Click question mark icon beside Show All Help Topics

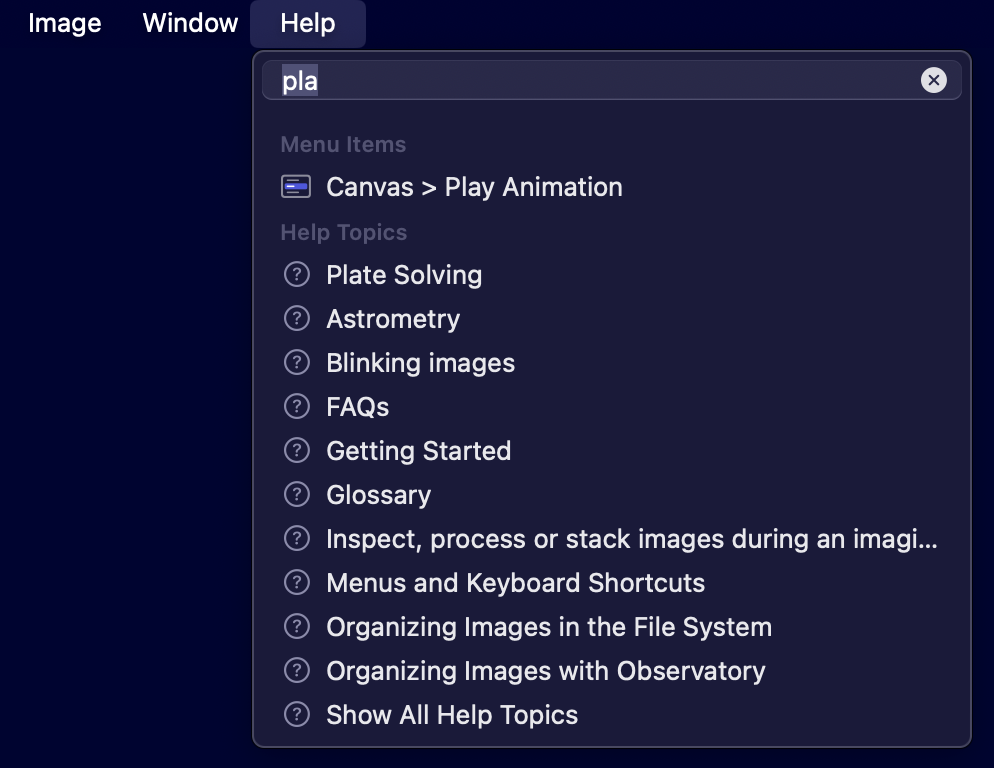click(297, 714)
